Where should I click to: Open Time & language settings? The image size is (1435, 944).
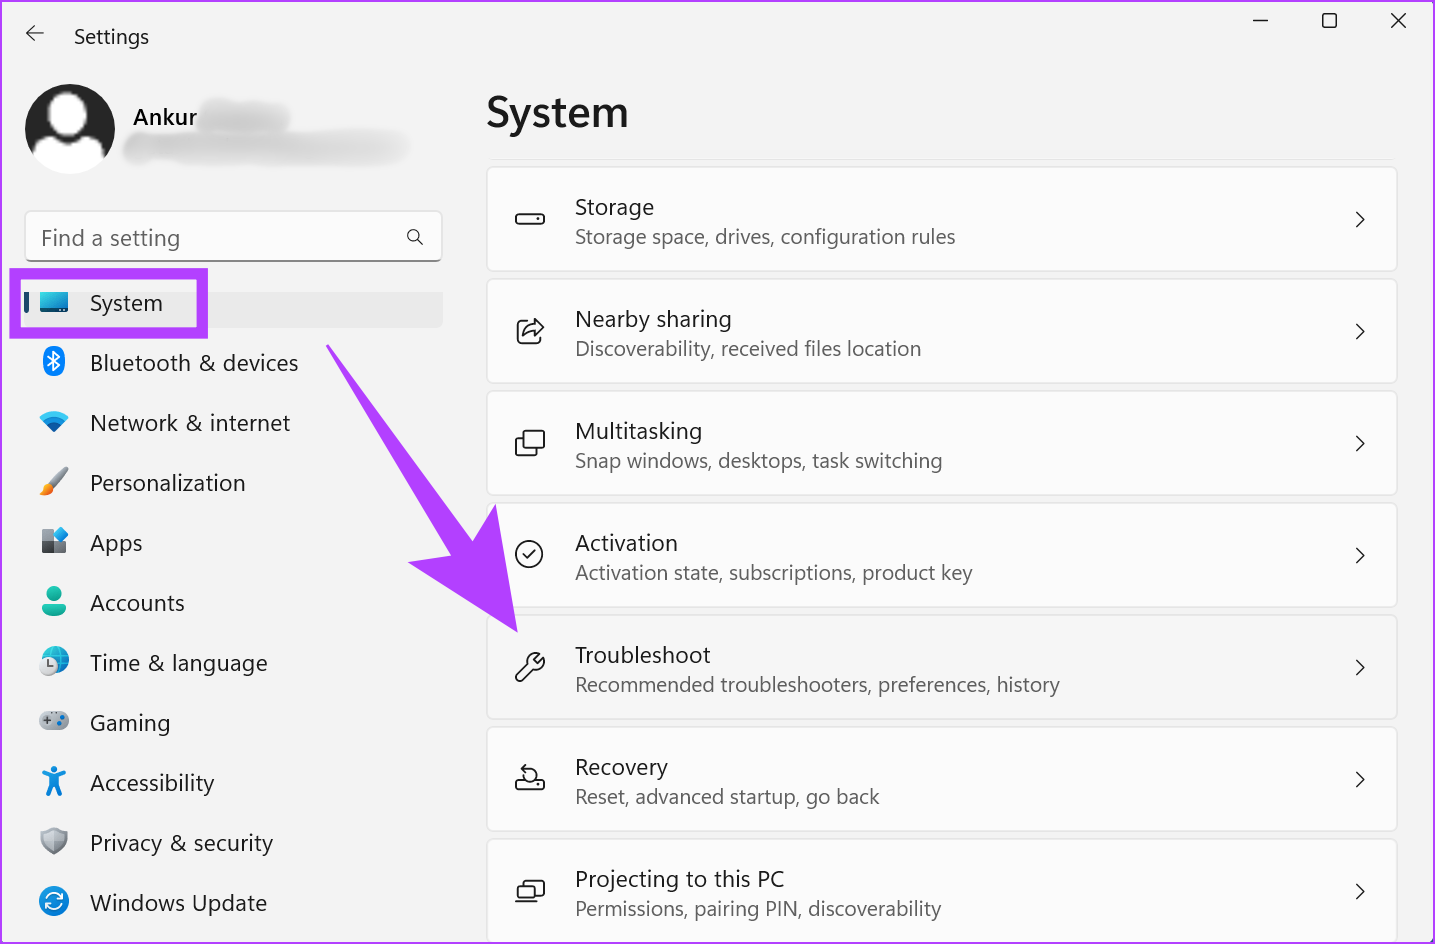tap(179, 663)
